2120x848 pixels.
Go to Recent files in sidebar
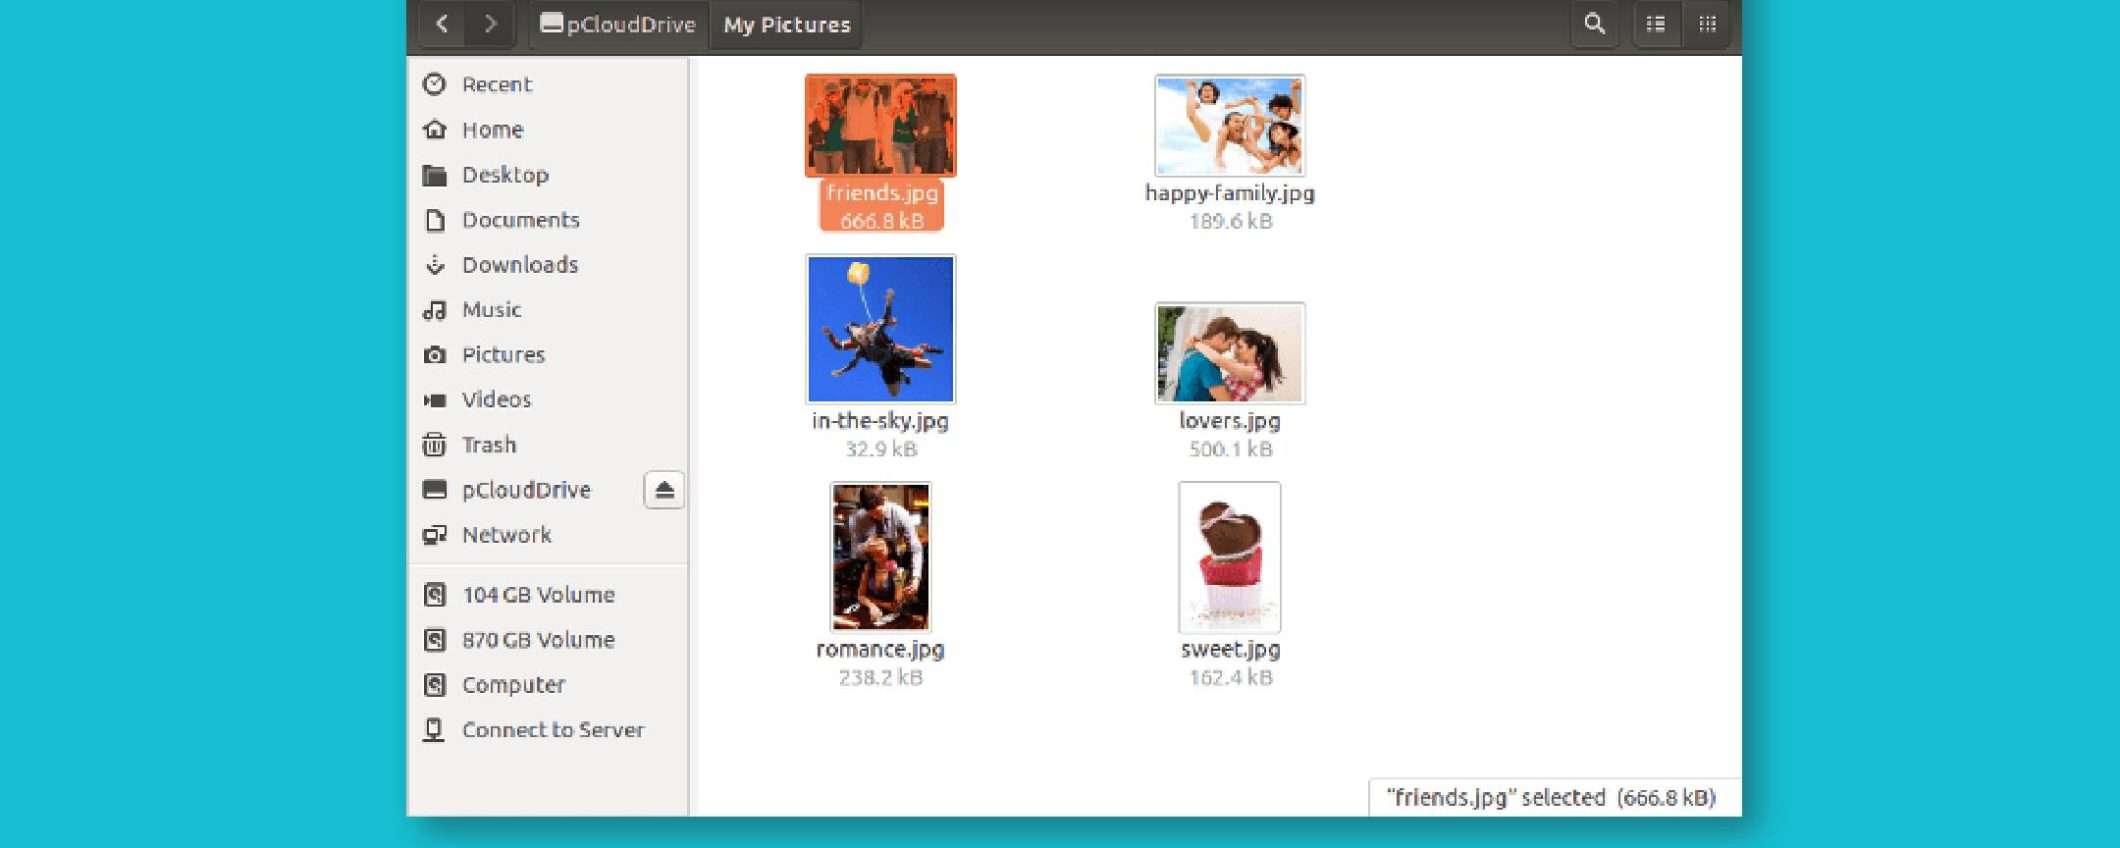coord(496,85)
